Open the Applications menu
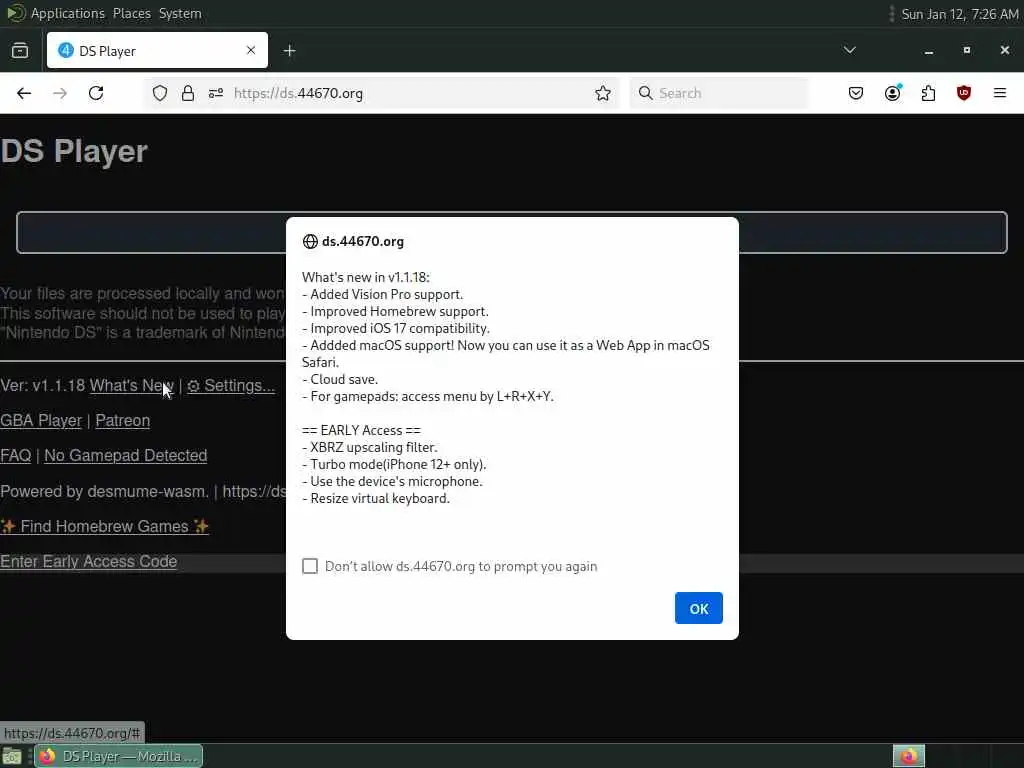 pos(67,13)
